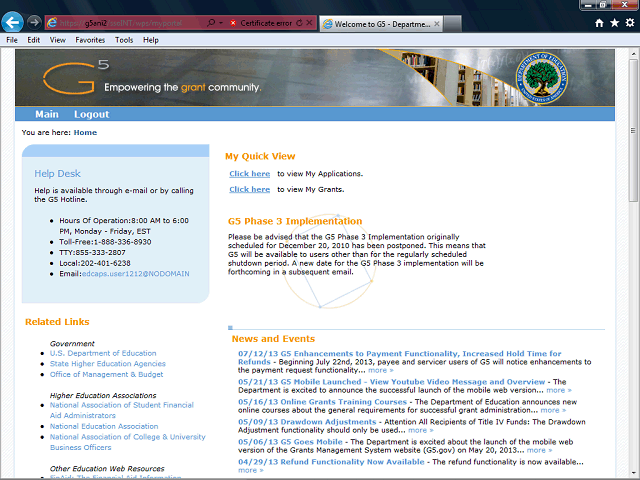
Task: Click the Help Desk panel heading
Action: (x=58, y=173)
